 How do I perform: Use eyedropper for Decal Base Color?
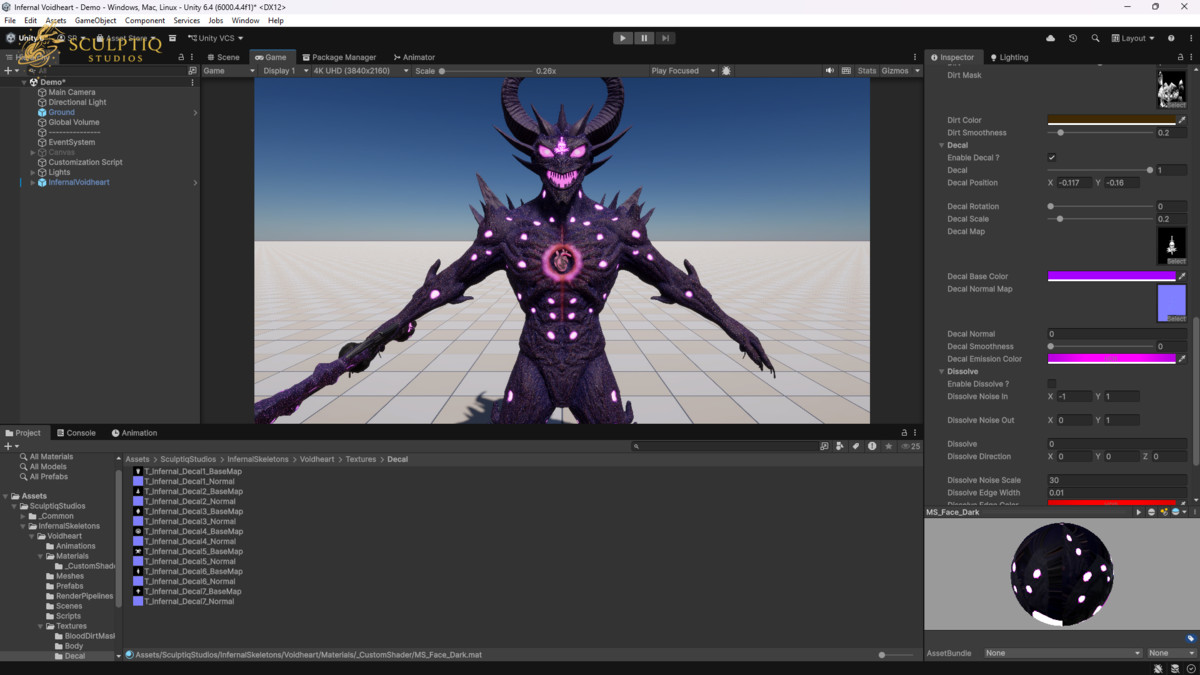tap(1182, 276)
